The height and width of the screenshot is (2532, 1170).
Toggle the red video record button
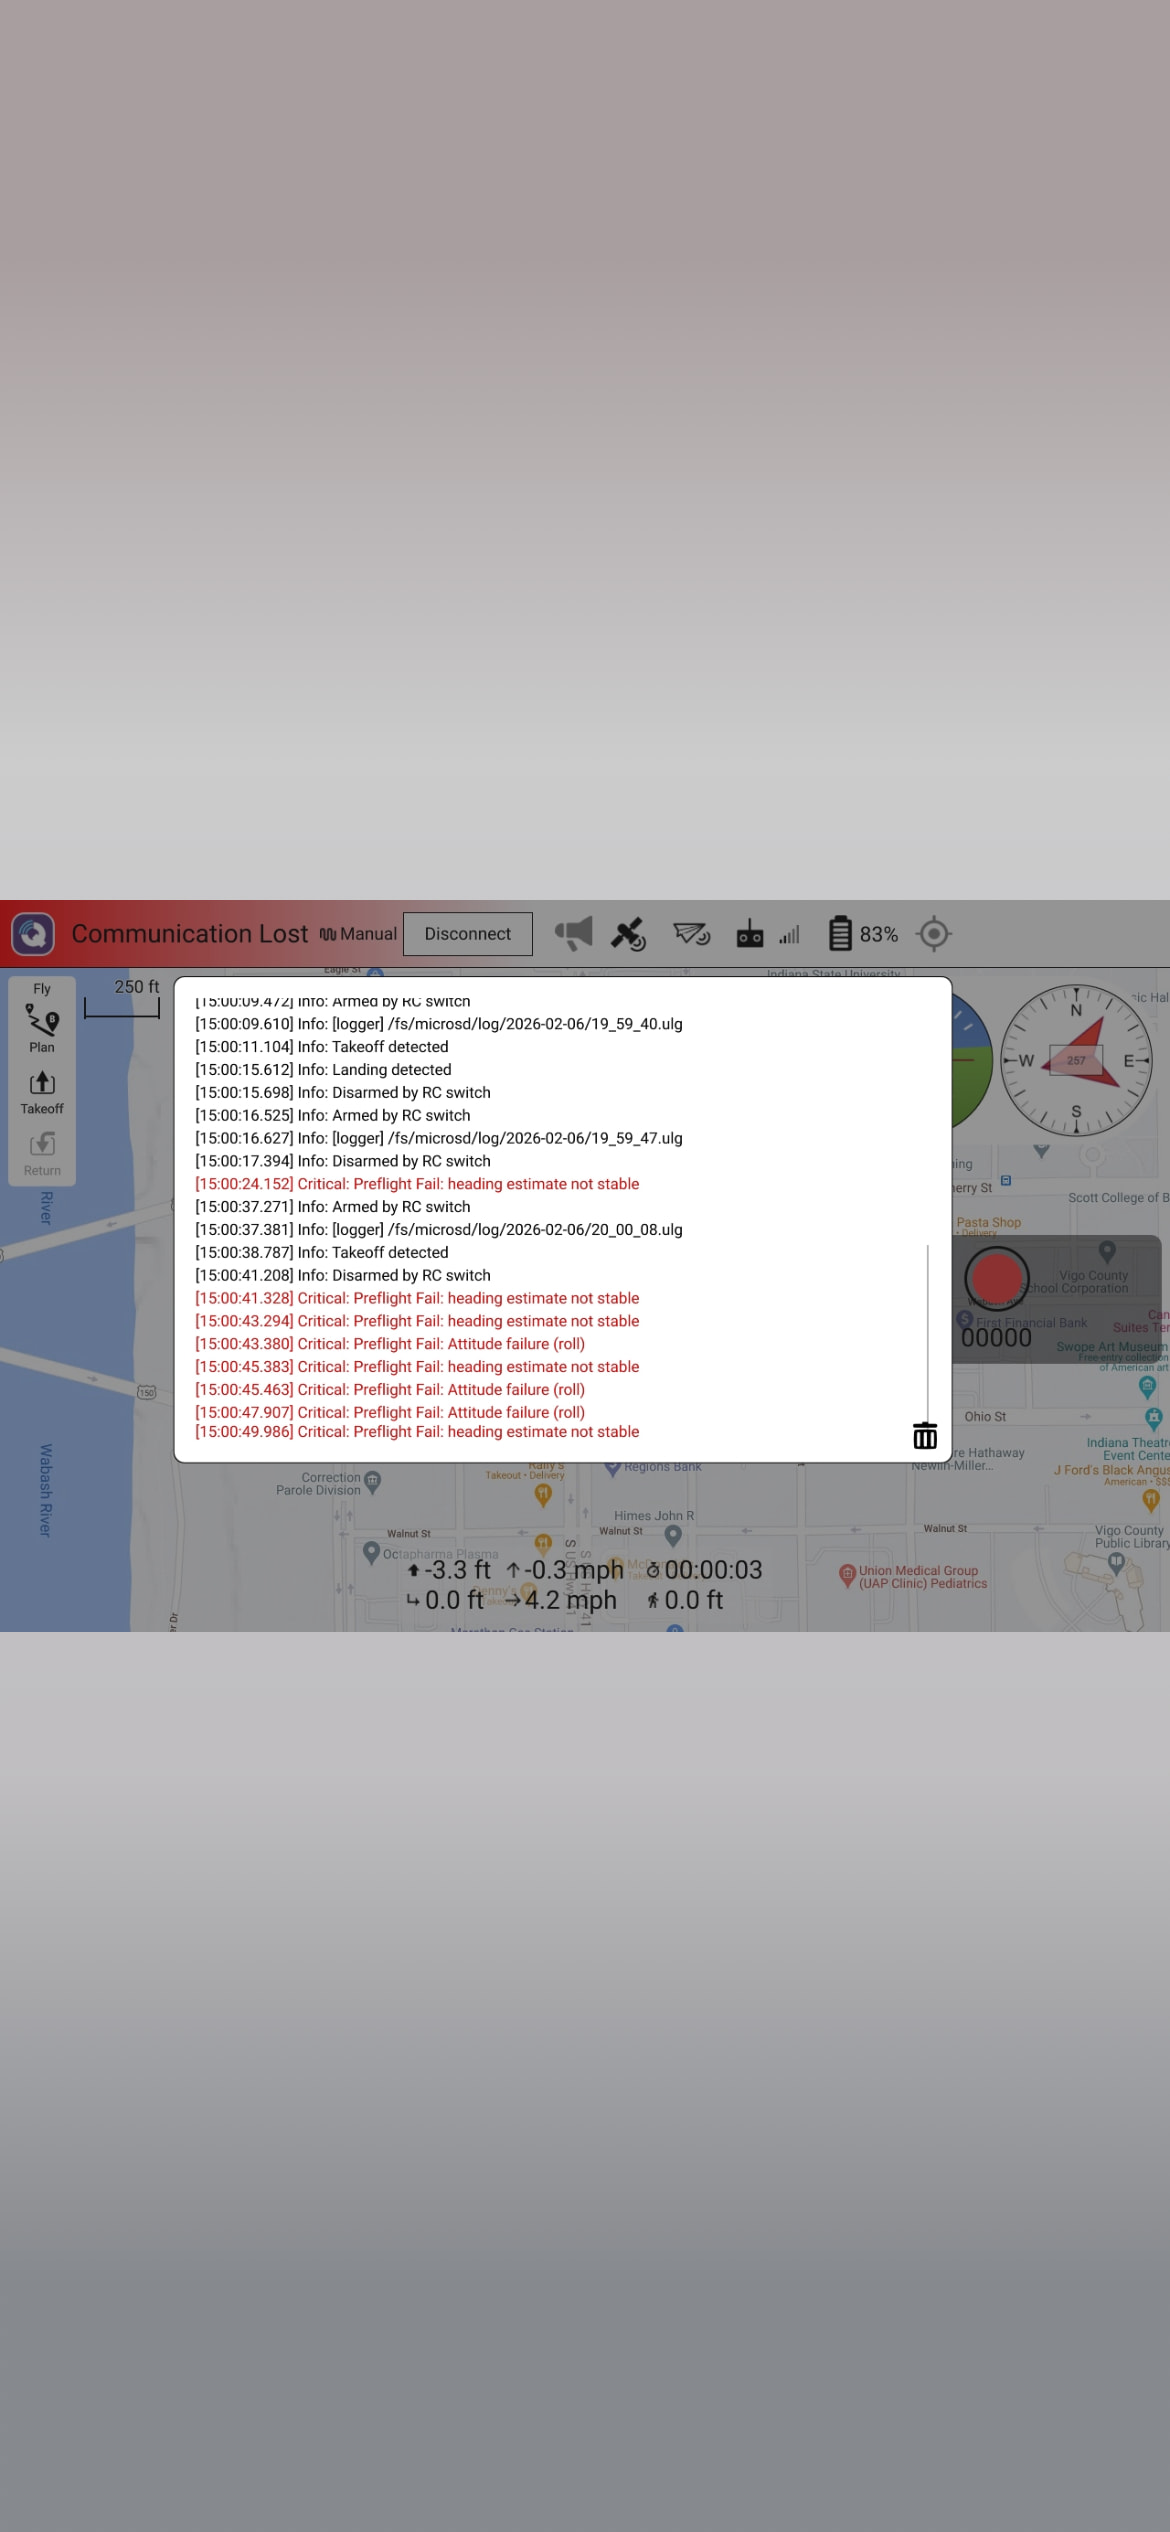click(x=996, y=1277)
